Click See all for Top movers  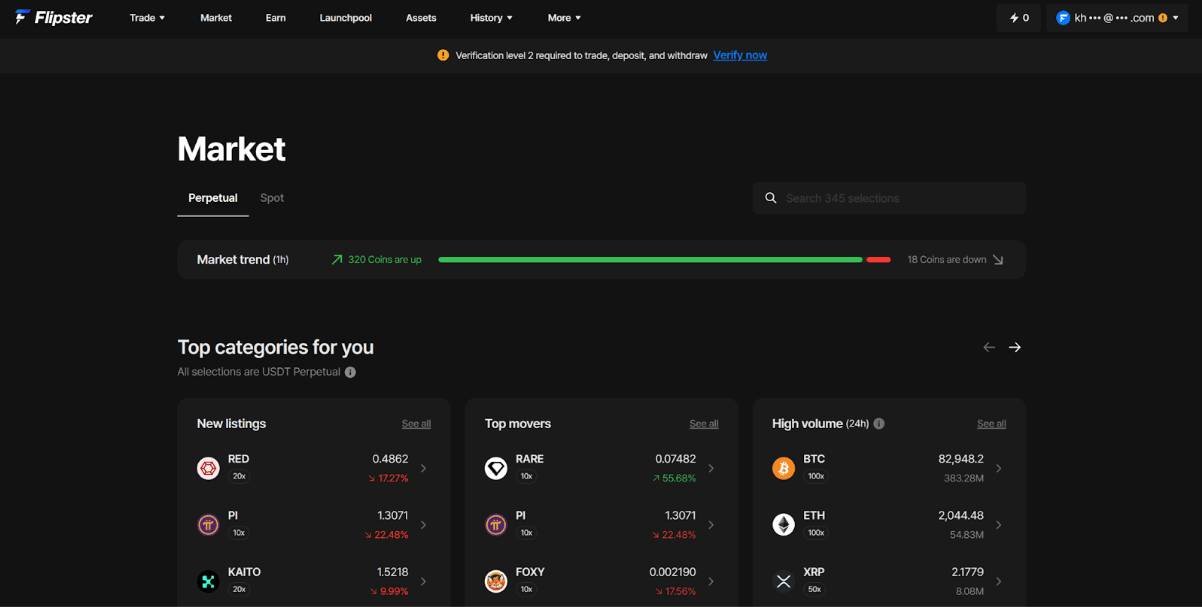(704, 424)
